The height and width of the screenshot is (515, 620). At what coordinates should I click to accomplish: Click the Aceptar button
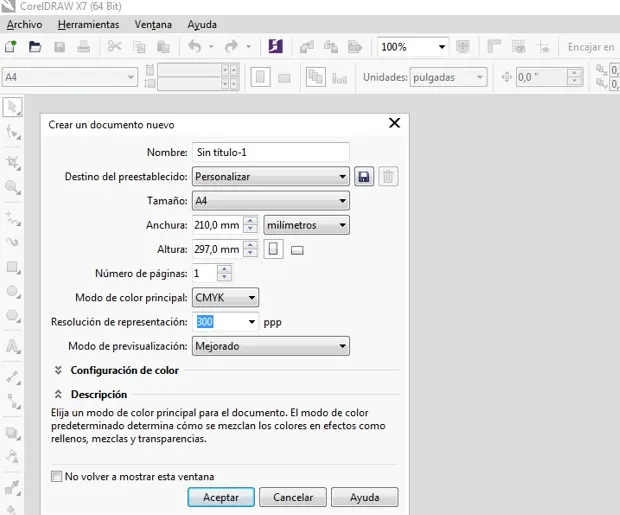pyautogui.click(x=220, y=497)
